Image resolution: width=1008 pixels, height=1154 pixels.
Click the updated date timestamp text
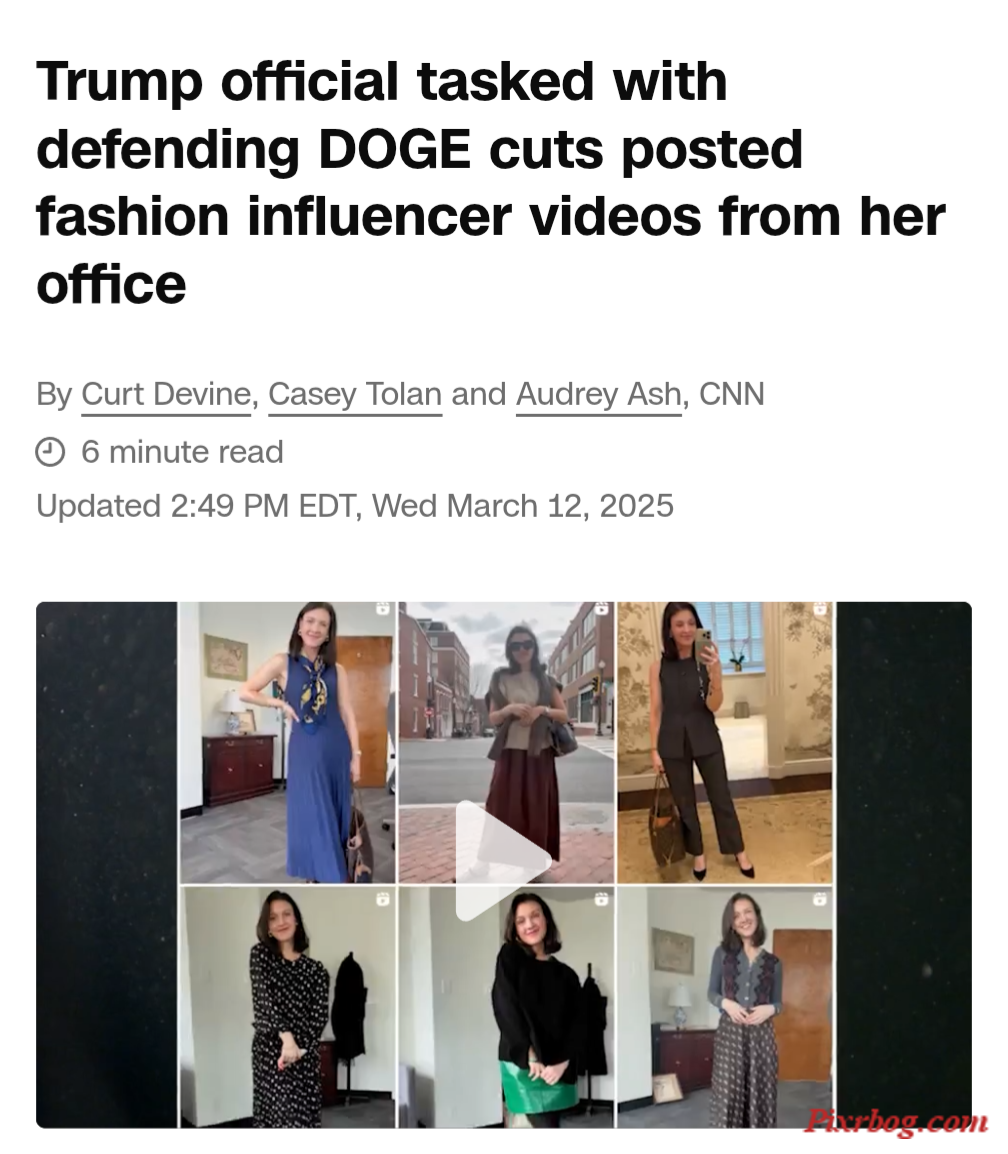point(355,506)
